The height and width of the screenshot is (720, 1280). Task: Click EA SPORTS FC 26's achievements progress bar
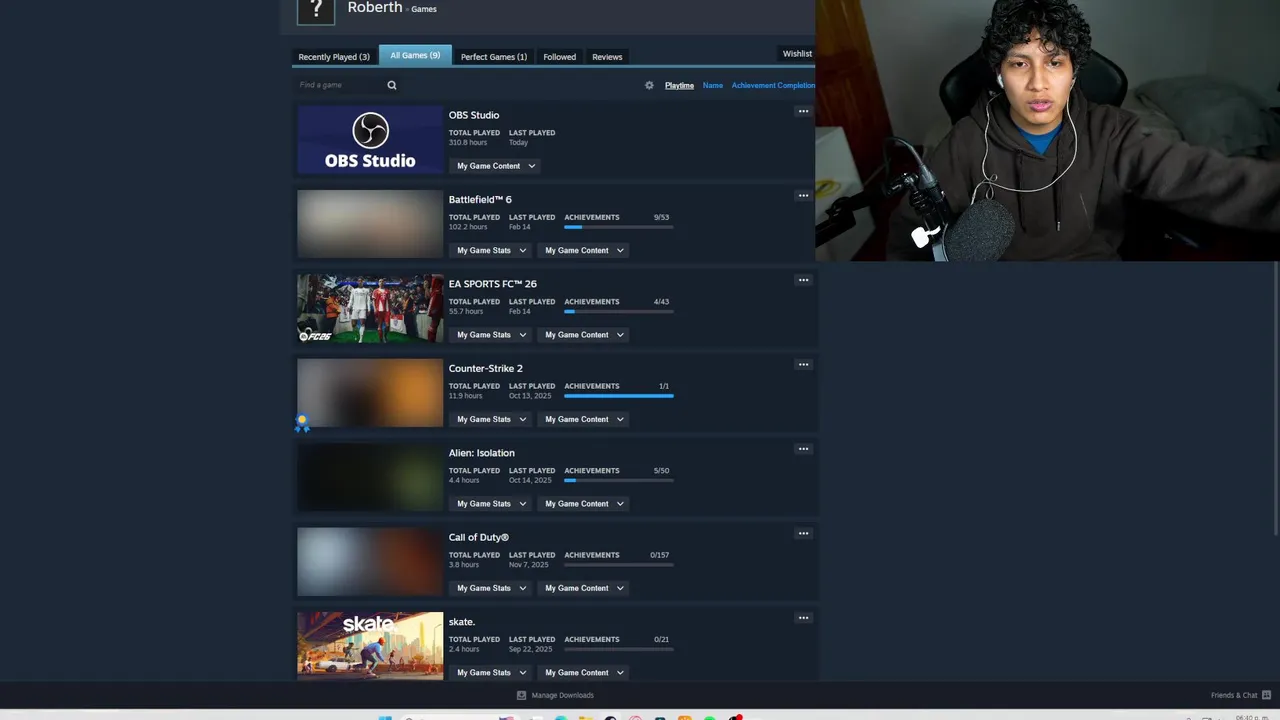619,311
